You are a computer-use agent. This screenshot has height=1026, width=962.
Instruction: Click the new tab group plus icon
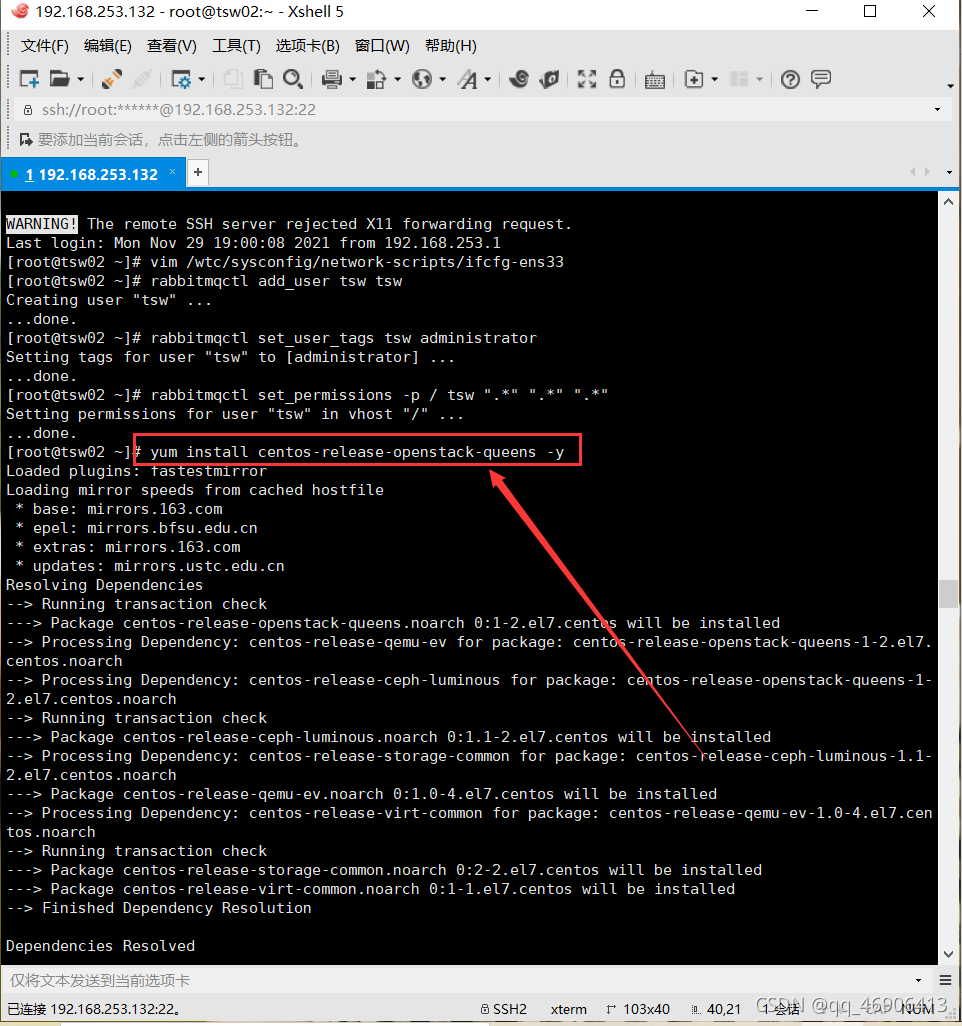[694, 79]
